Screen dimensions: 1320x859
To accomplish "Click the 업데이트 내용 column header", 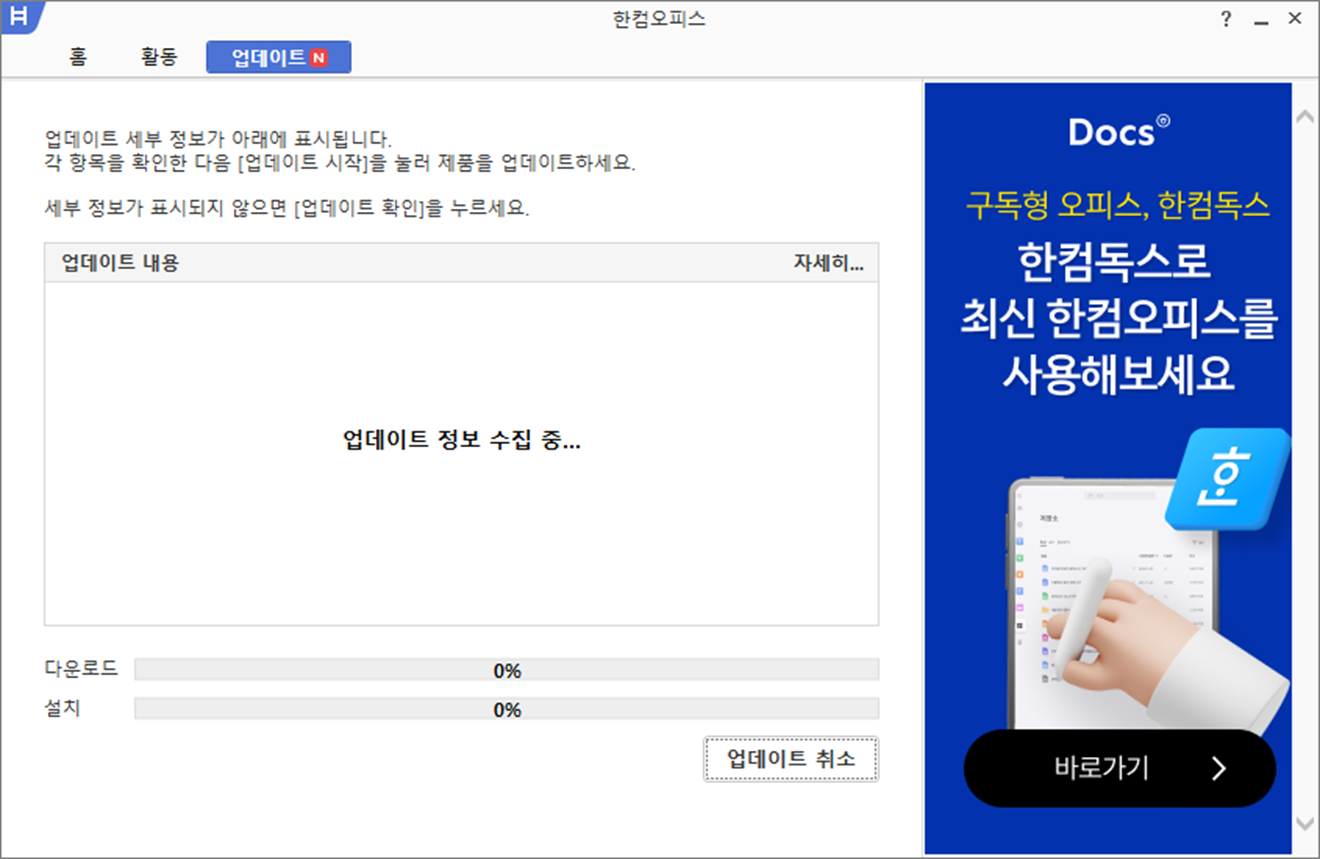I will (120, 263).
